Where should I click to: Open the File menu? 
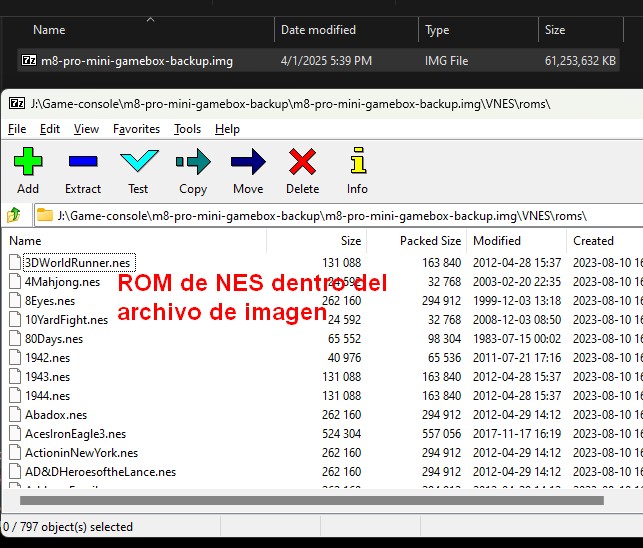coord(17,129)
